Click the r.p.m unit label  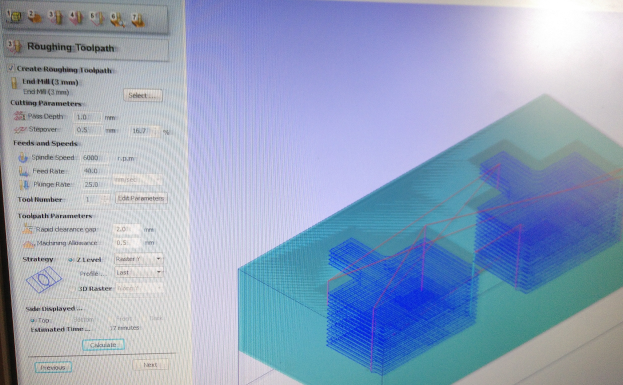tap(126, 158)
